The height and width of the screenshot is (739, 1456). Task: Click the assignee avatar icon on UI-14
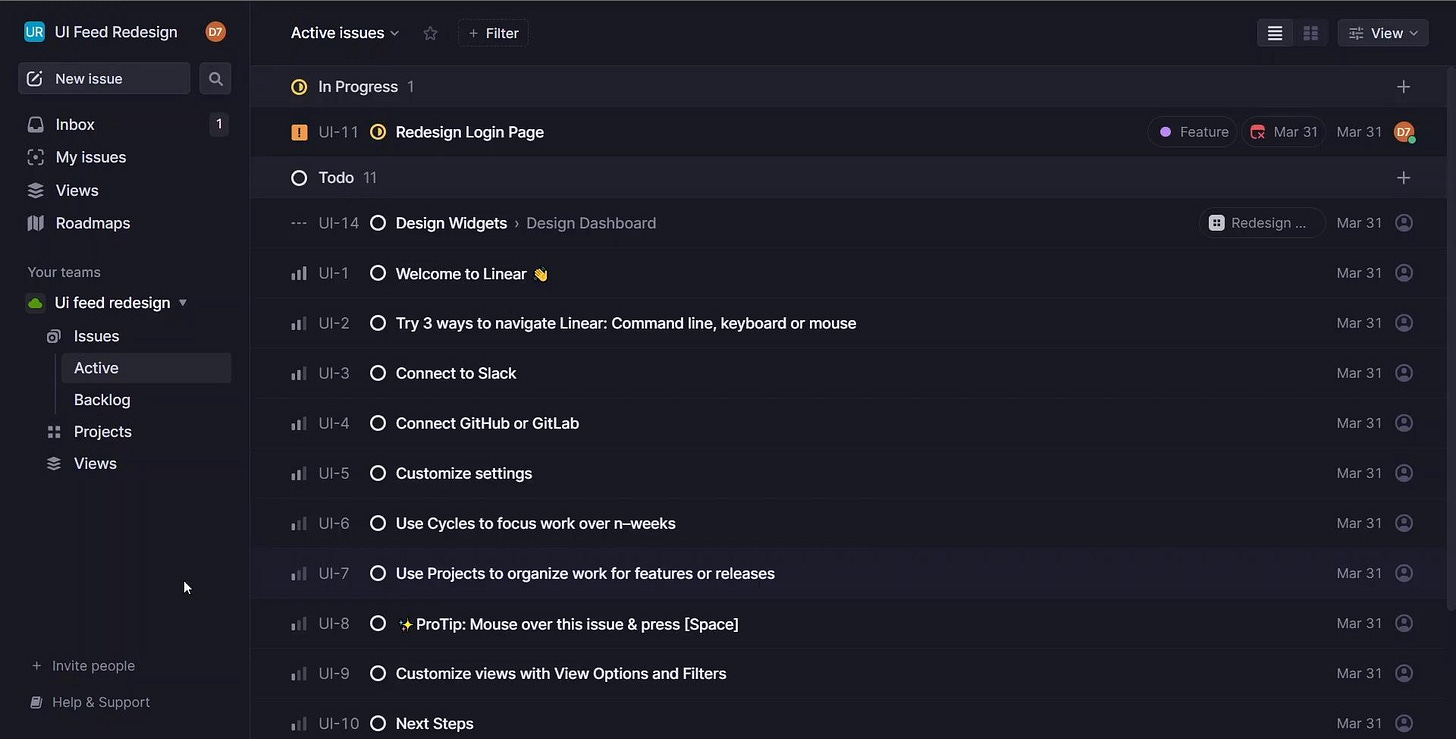(1403, 223)
